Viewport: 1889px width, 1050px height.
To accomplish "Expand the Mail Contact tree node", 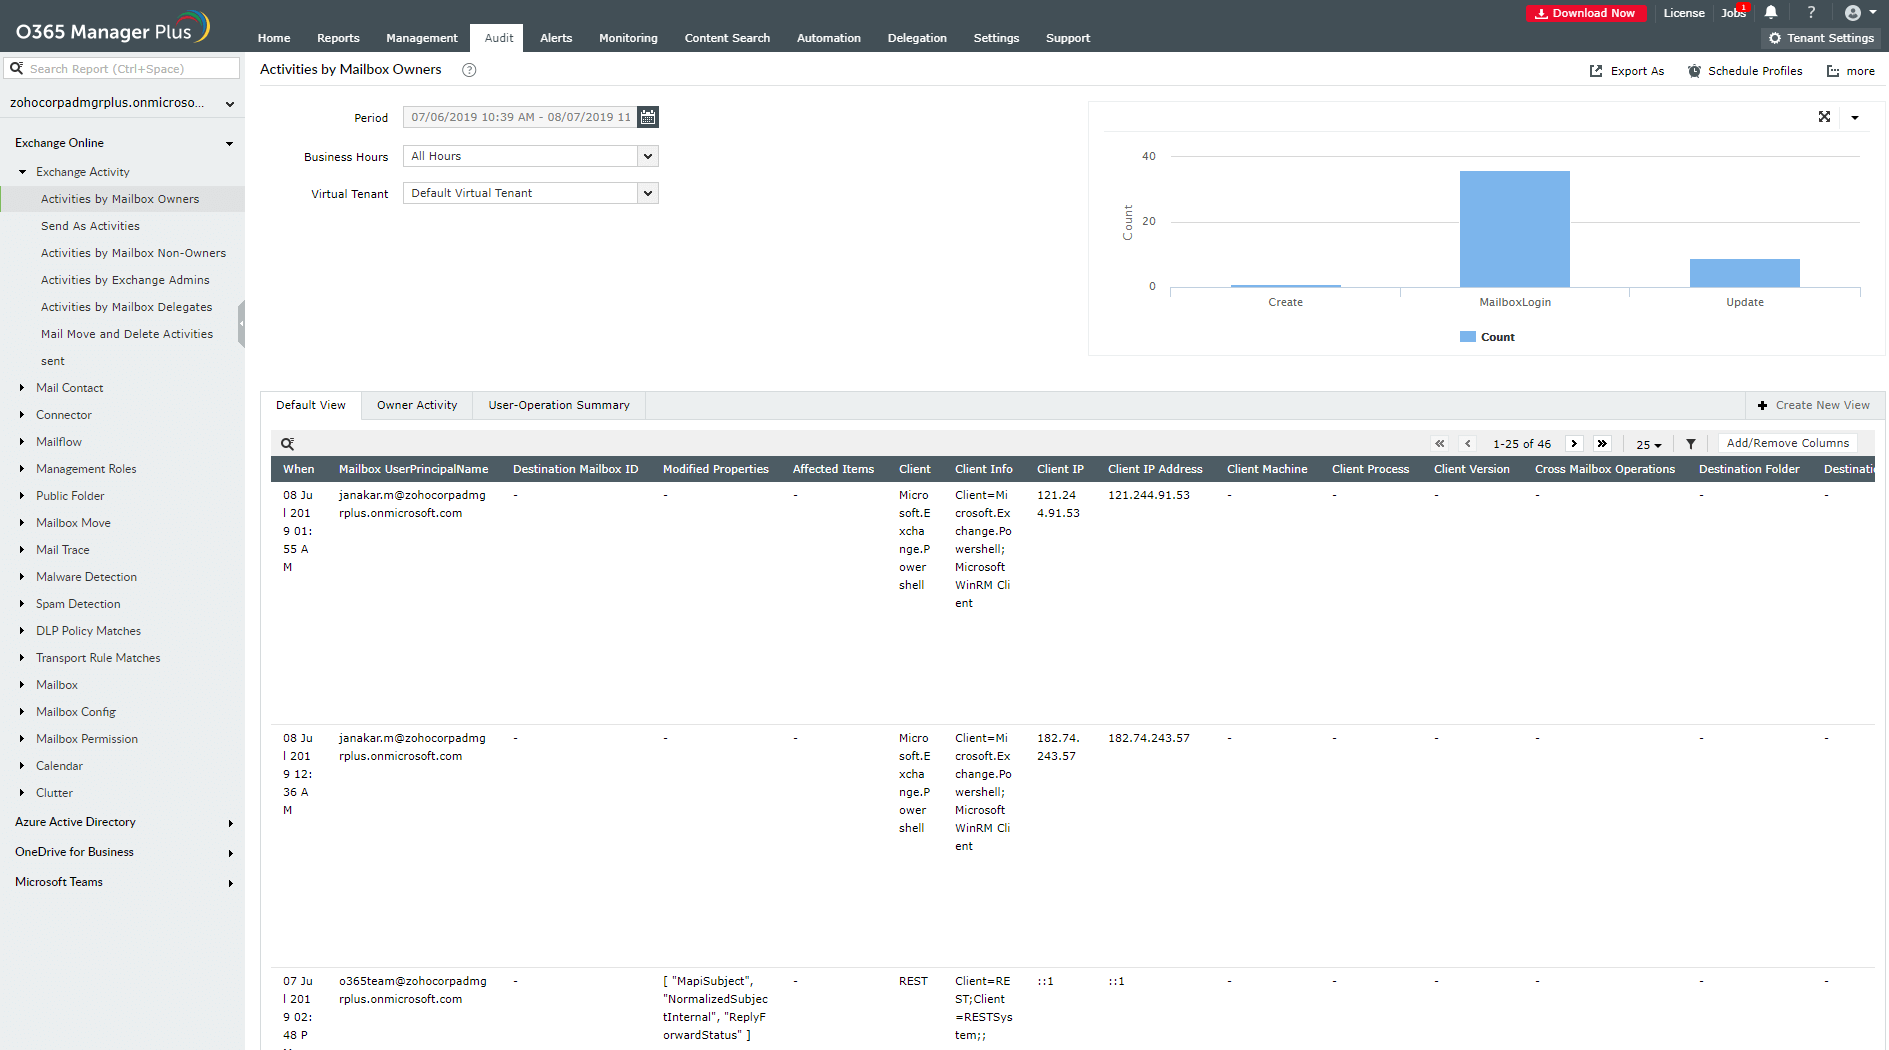I will click(22, 388).
